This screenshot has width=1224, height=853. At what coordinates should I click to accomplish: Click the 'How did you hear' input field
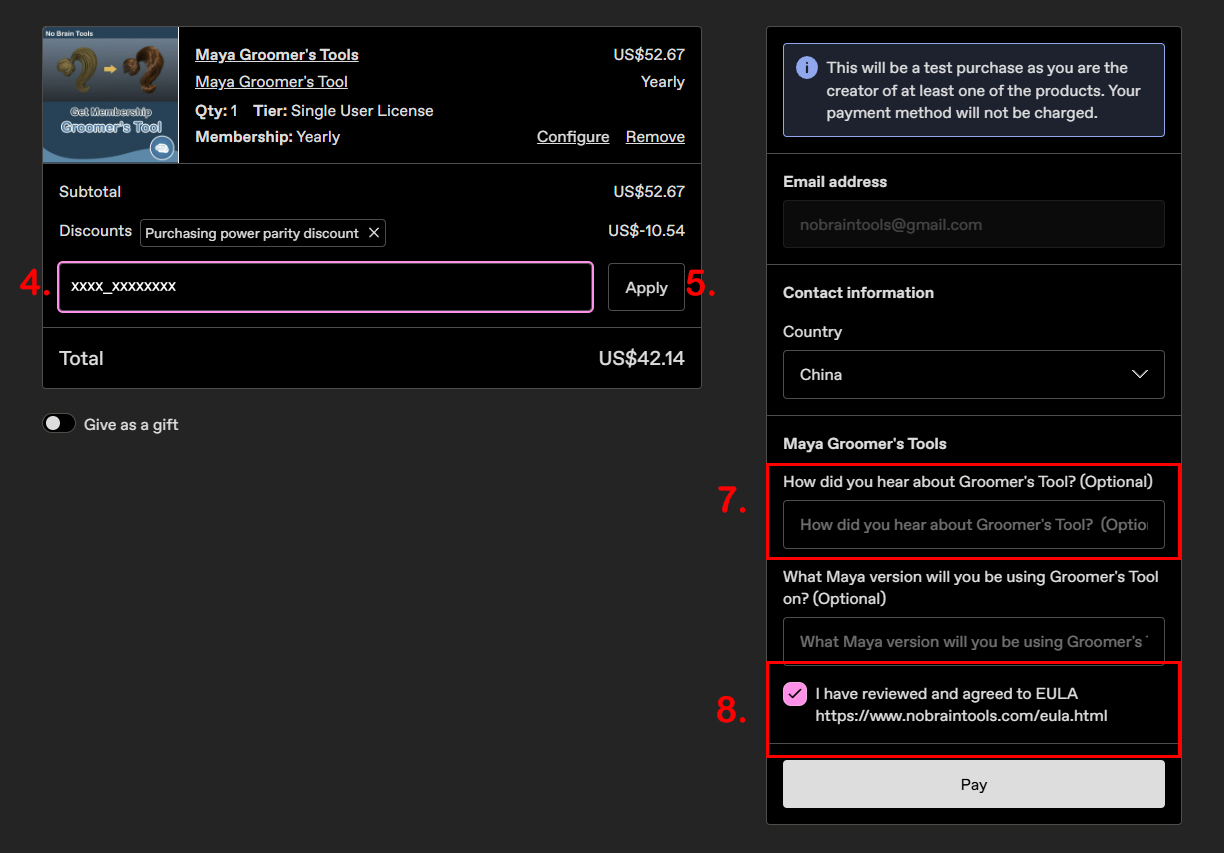point(973,524)
